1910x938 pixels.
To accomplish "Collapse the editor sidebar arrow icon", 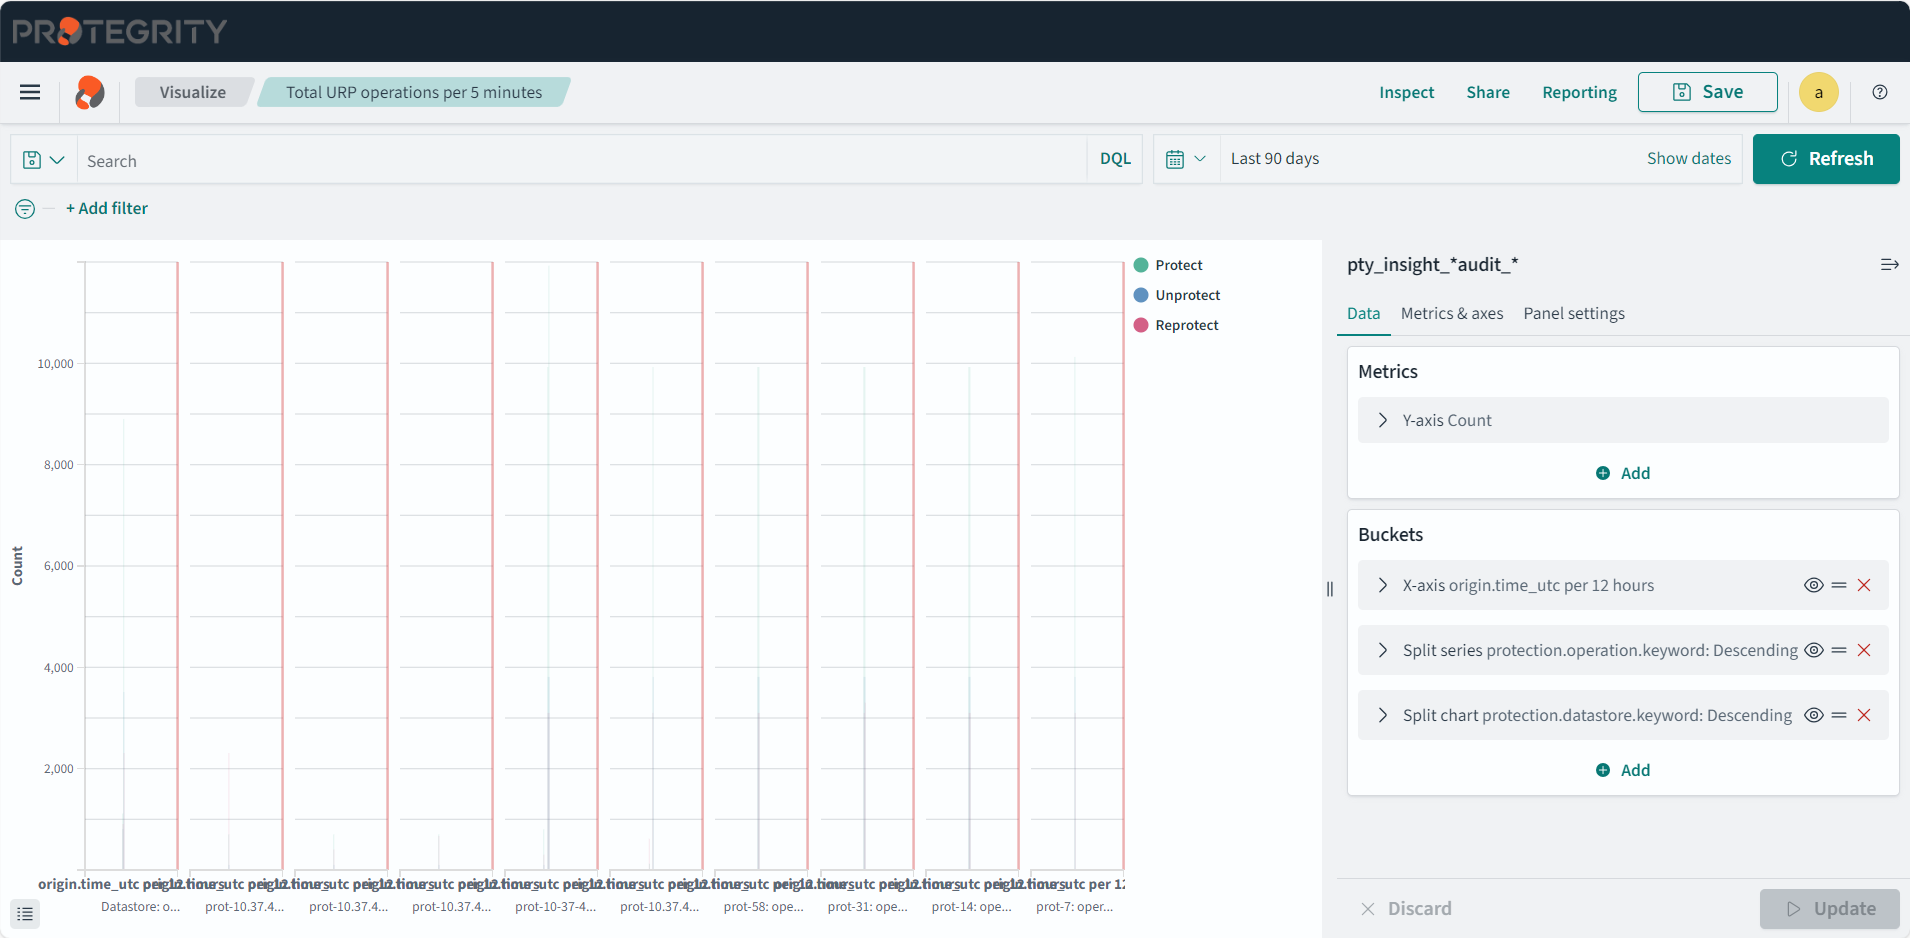I will (1889, 265).
